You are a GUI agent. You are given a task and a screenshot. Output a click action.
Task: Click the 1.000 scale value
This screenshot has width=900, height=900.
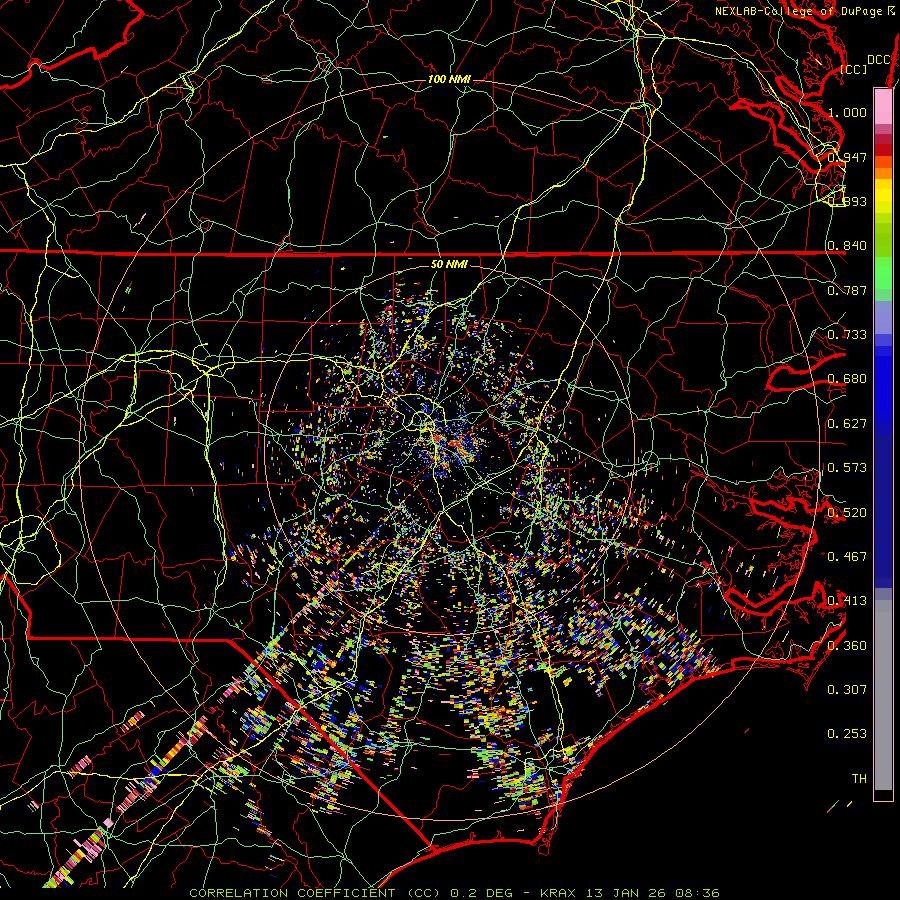click(x=847, y=112)
